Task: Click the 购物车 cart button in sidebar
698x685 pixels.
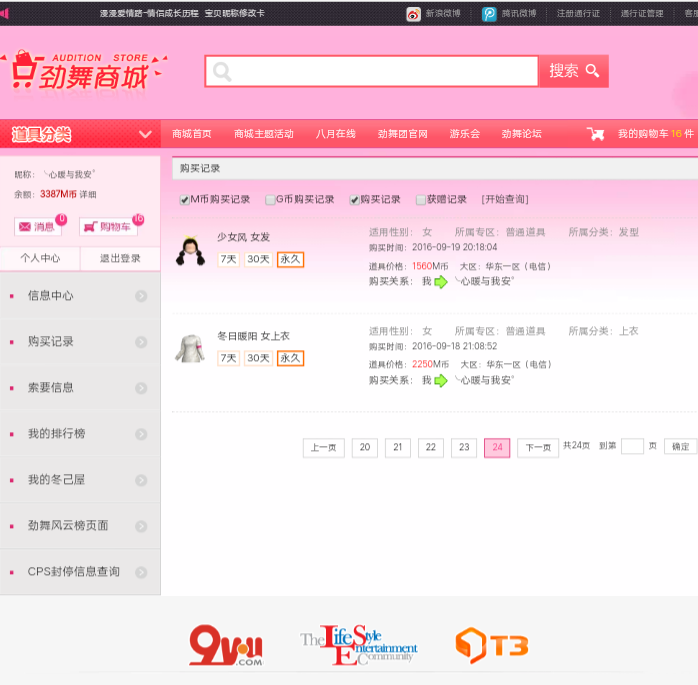Action: 108,227
